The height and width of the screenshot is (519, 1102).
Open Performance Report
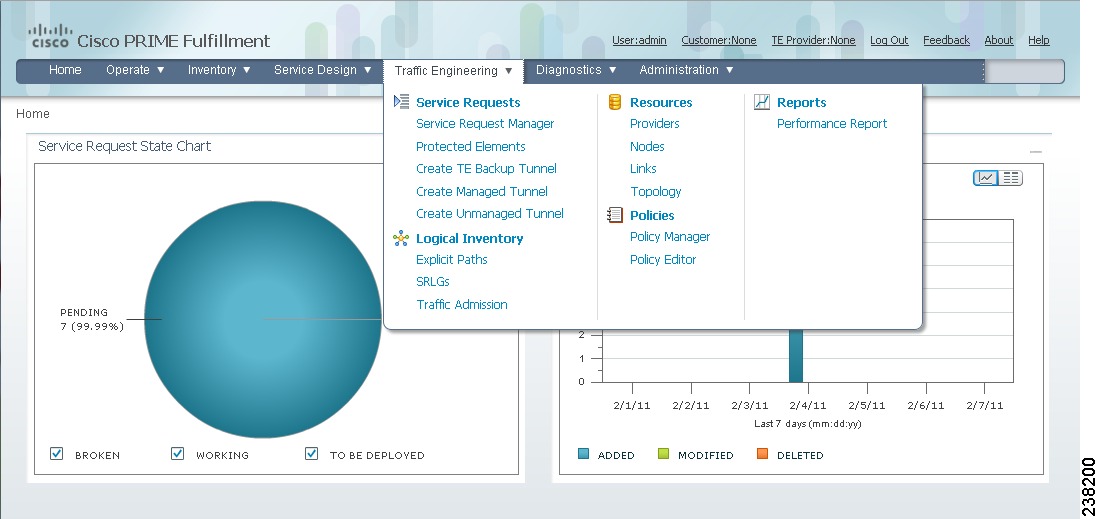point(832,124)
